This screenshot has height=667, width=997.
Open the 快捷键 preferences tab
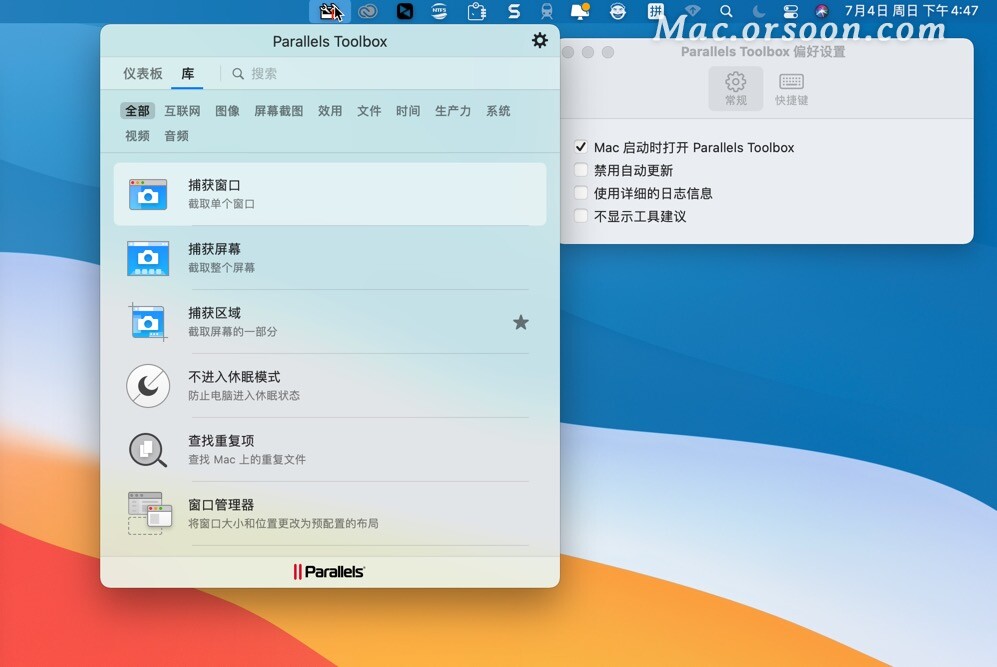[x=791, y=88]
